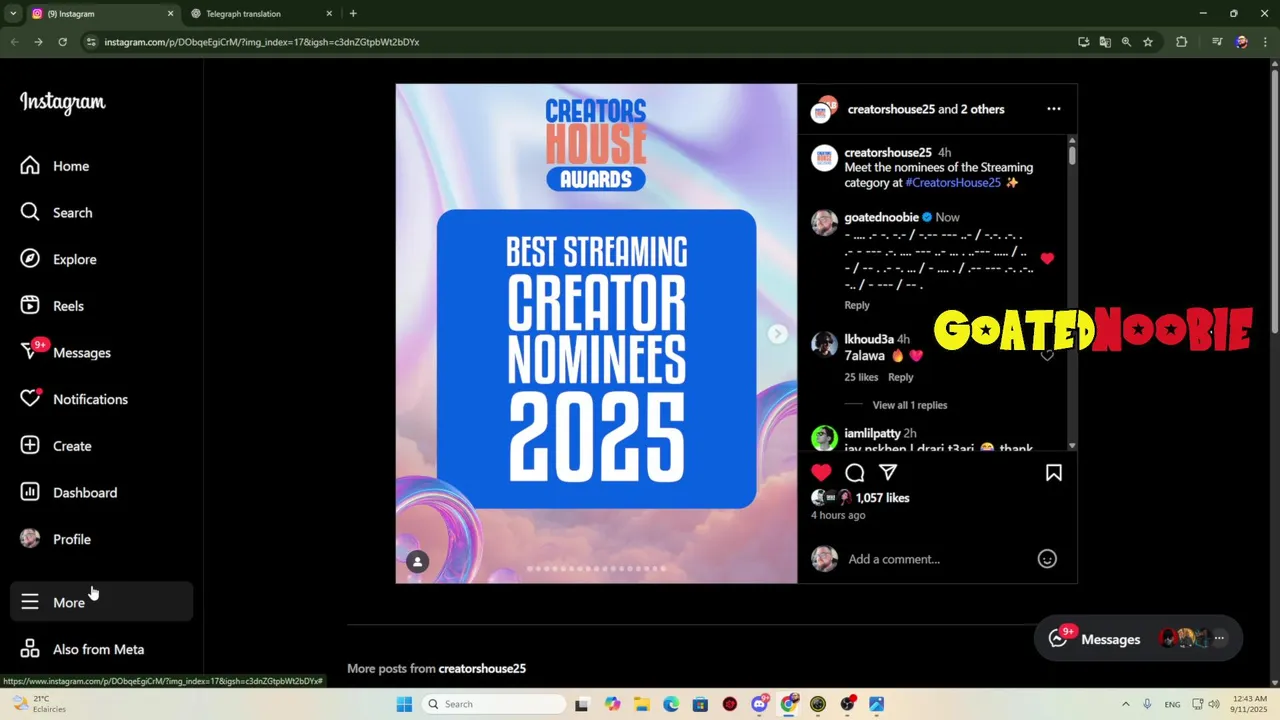Share the post with the paper plane icon
This screenshot has height=720, width=1280.
(888, 472)
